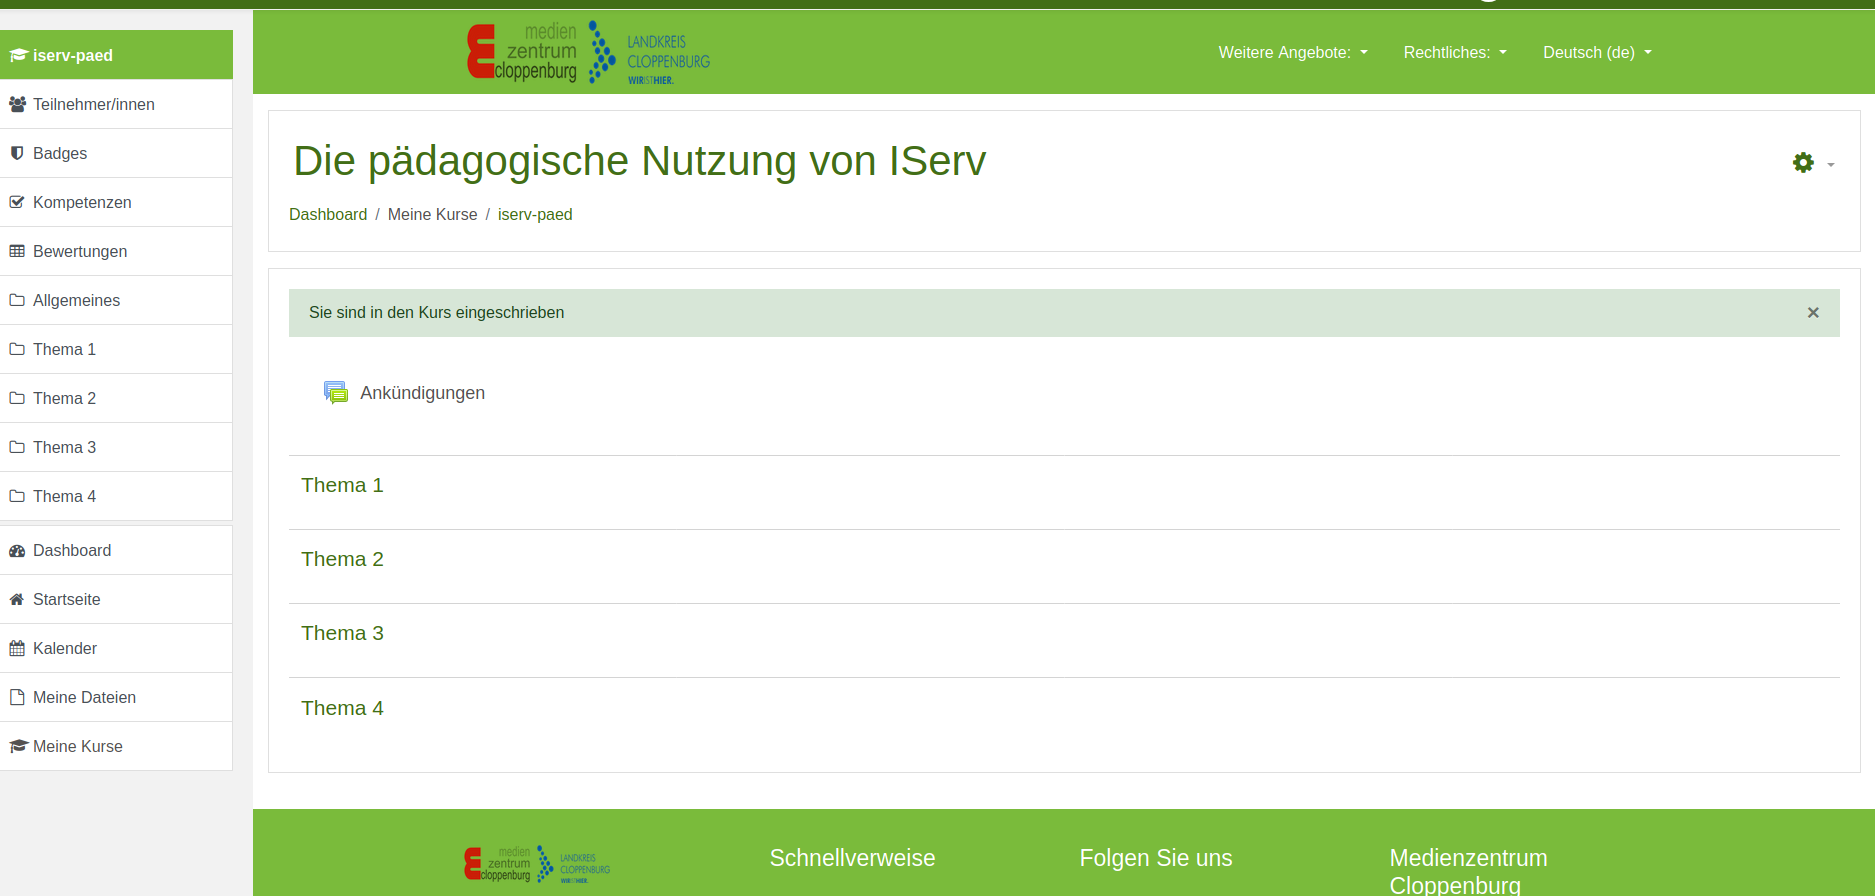Image resolution: width=1875 pixels, height=896 pixels.
Task: Open the Thema 3 section heading
Action: click(x=342, y=633)
